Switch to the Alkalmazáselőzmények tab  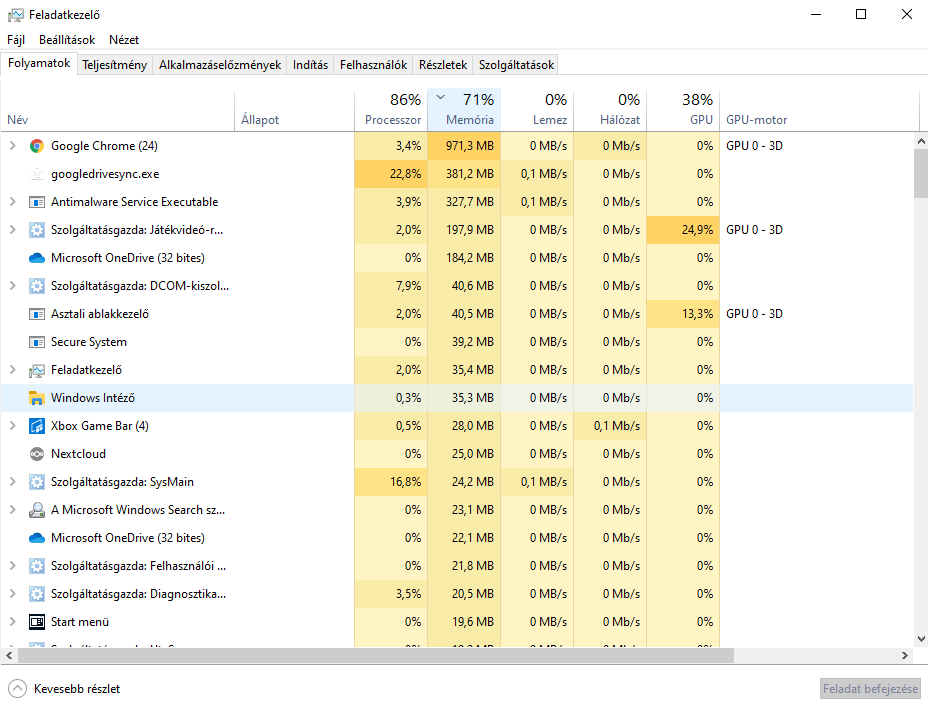220,64
